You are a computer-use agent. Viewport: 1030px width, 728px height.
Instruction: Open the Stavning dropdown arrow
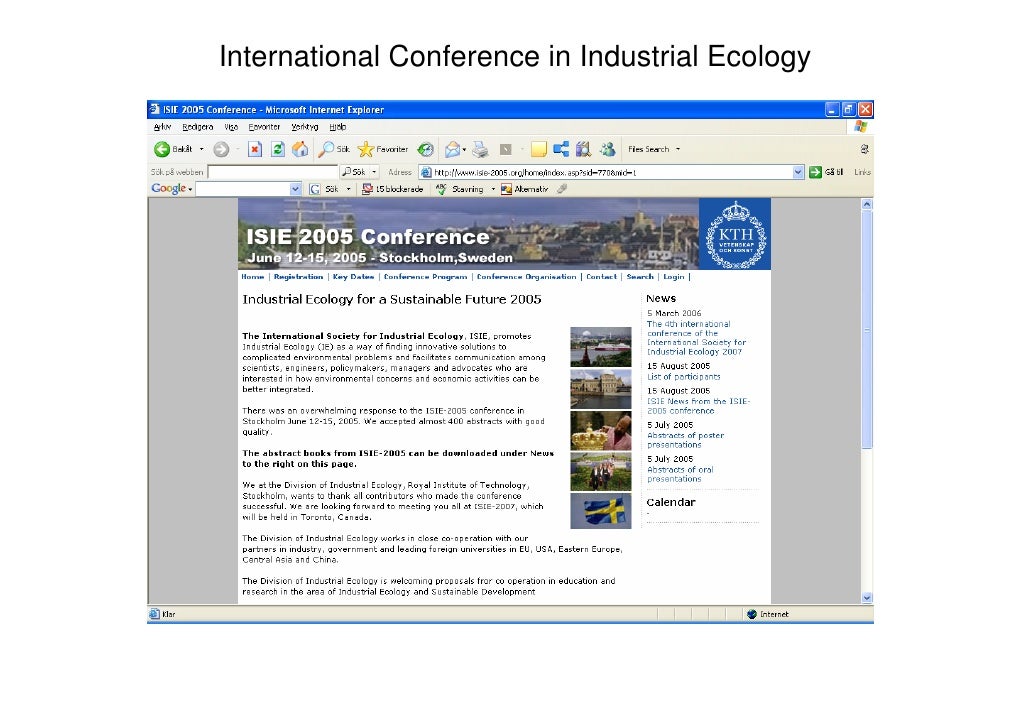[493, 189]
